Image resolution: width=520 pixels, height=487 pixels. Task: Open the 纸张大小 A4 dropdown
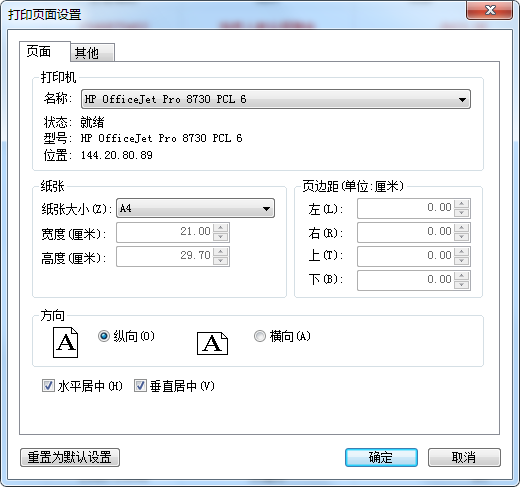click(195, 209)
